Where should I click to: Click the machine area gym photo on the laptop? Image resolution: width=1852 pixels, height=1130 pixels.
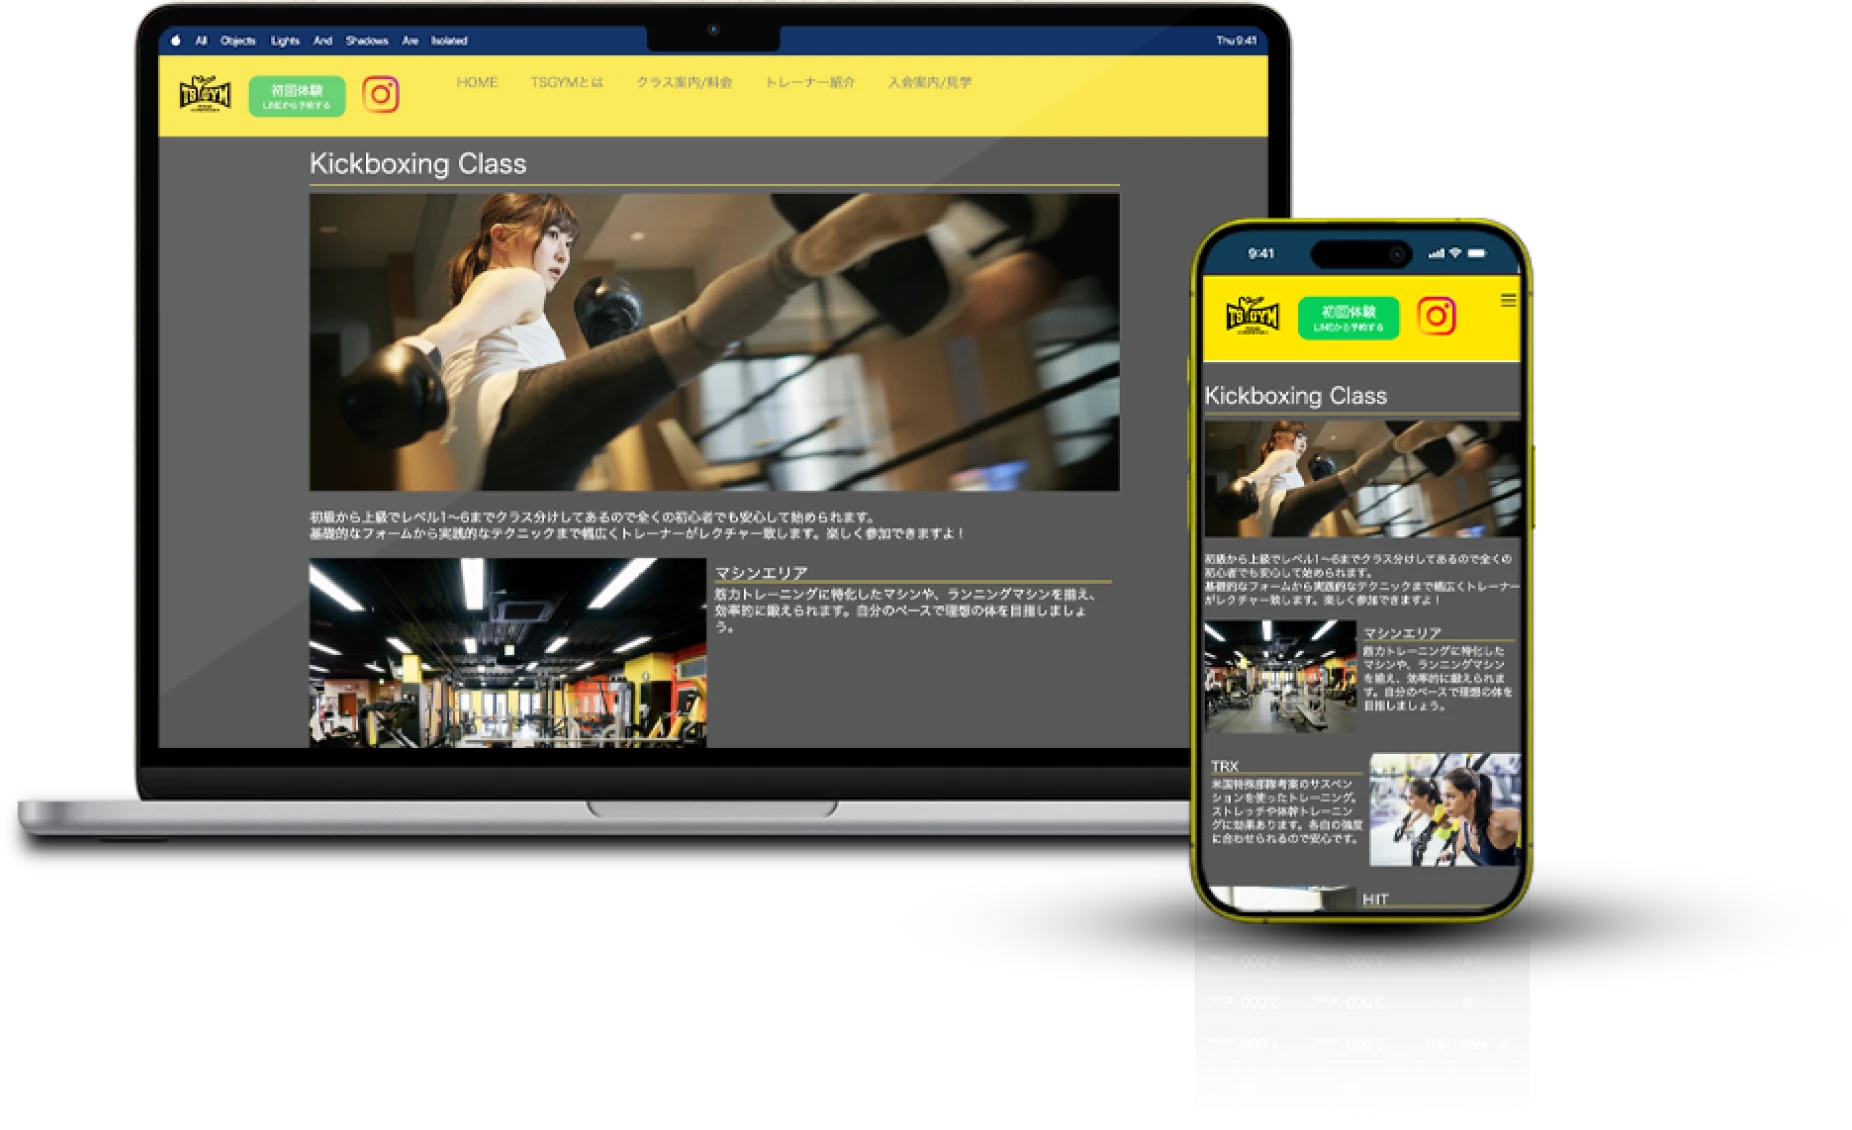(508, 652)
